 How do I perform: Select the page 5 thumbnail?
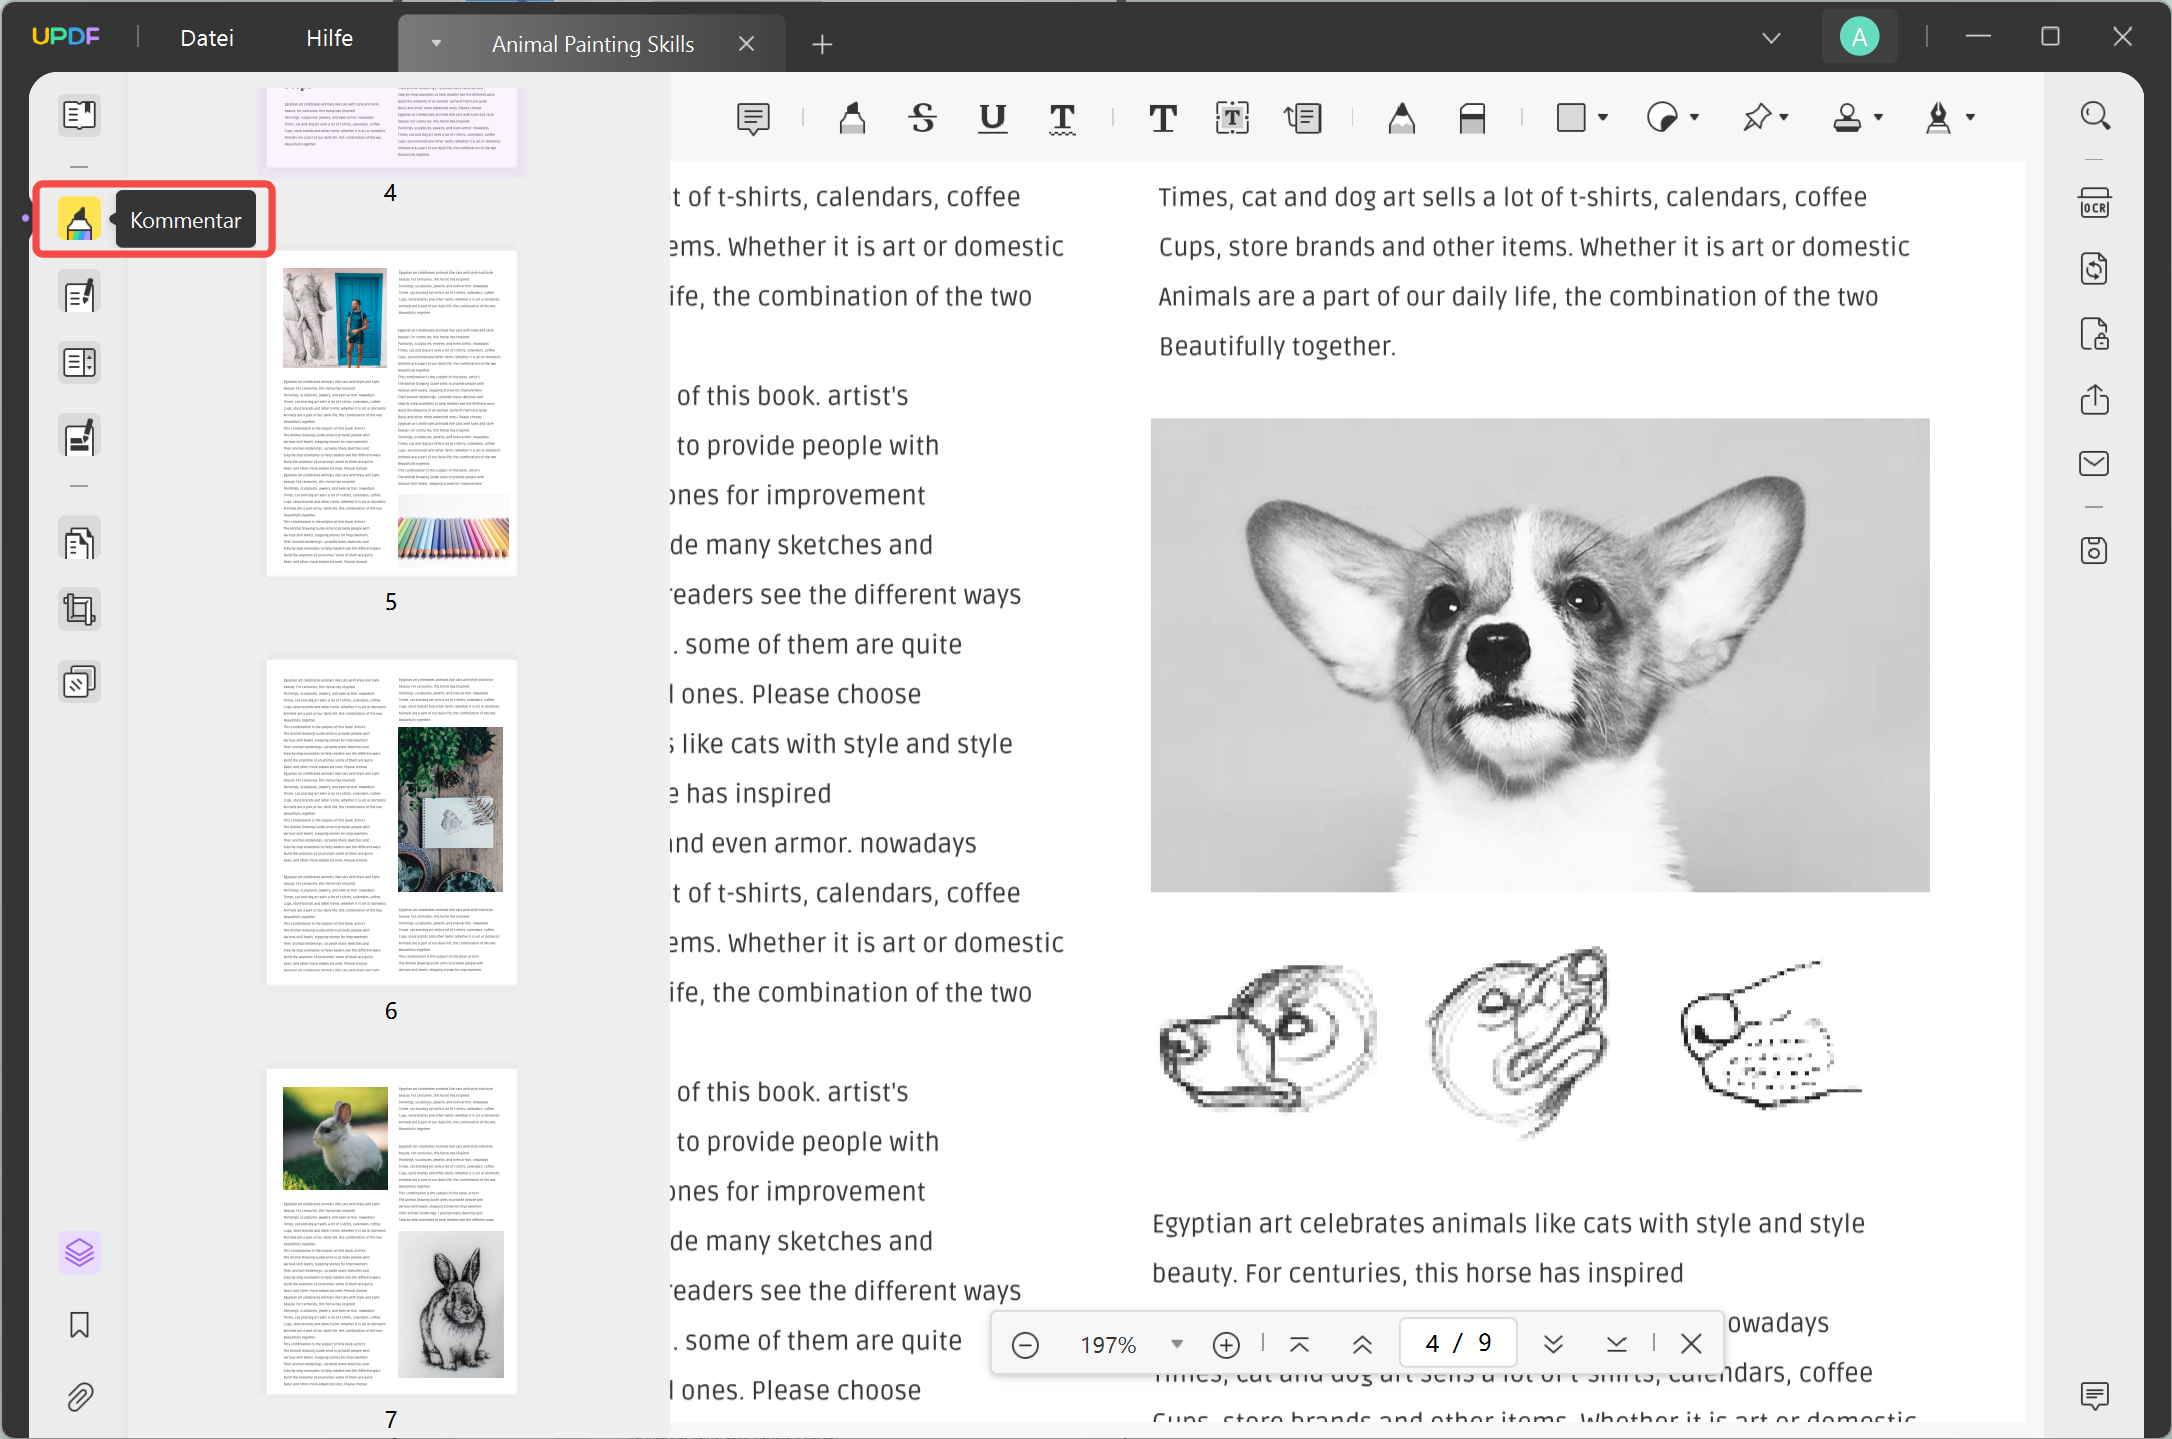391,414
